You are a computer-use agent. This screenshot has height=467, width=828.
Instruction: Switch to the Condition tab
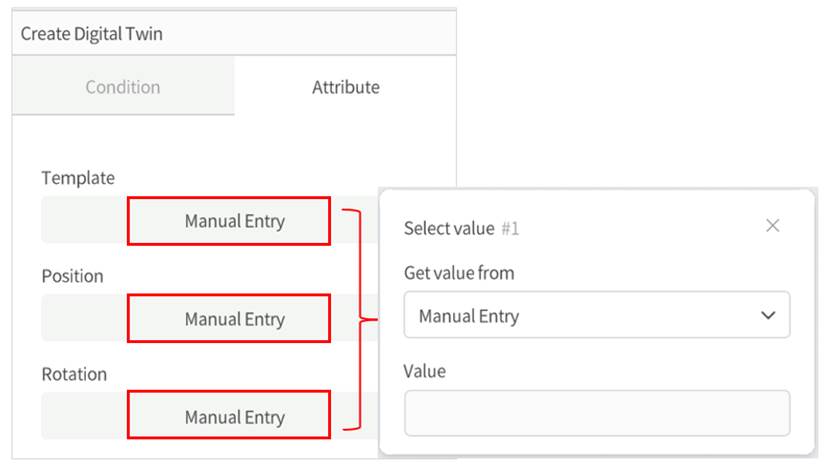(123, 87)
